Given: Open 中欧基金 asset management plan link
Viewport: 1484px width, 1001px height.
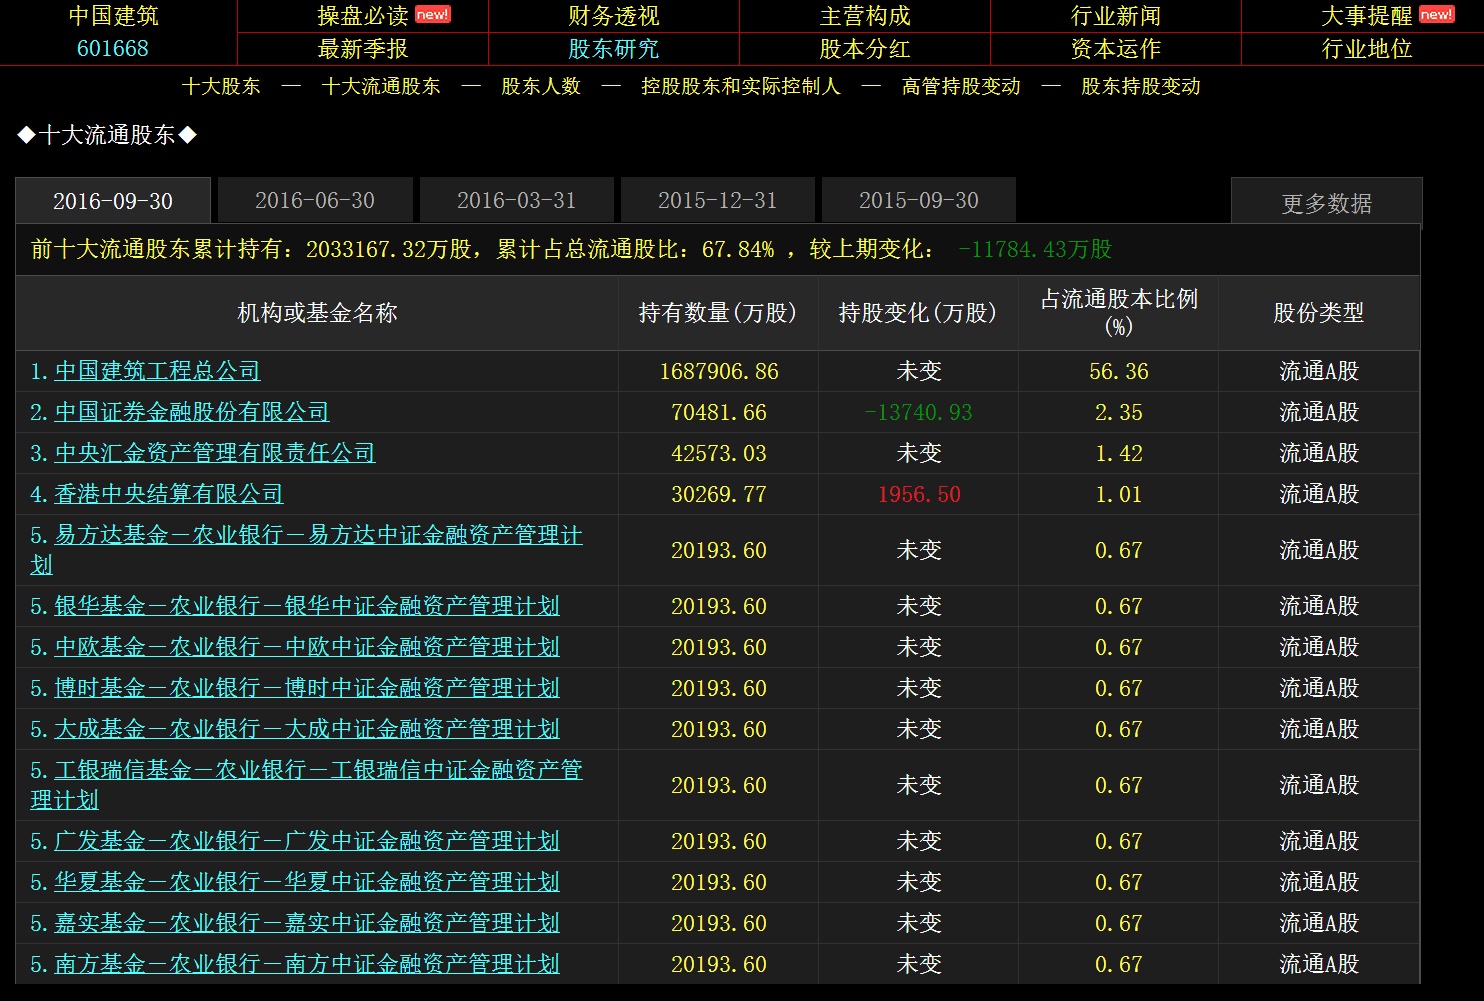Looking at the screenshot, I should [x=307, y=647].
